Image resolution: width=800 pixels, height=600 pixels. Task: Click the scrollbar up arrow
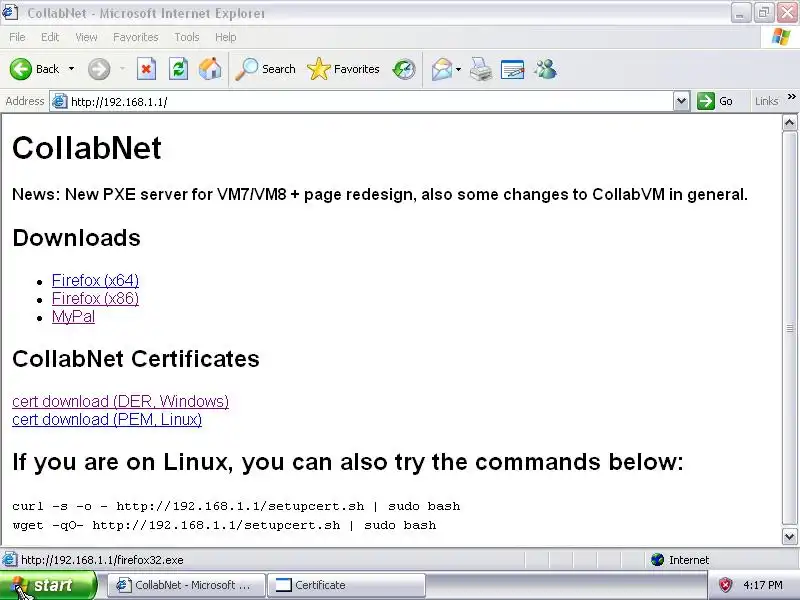point(789,122)
